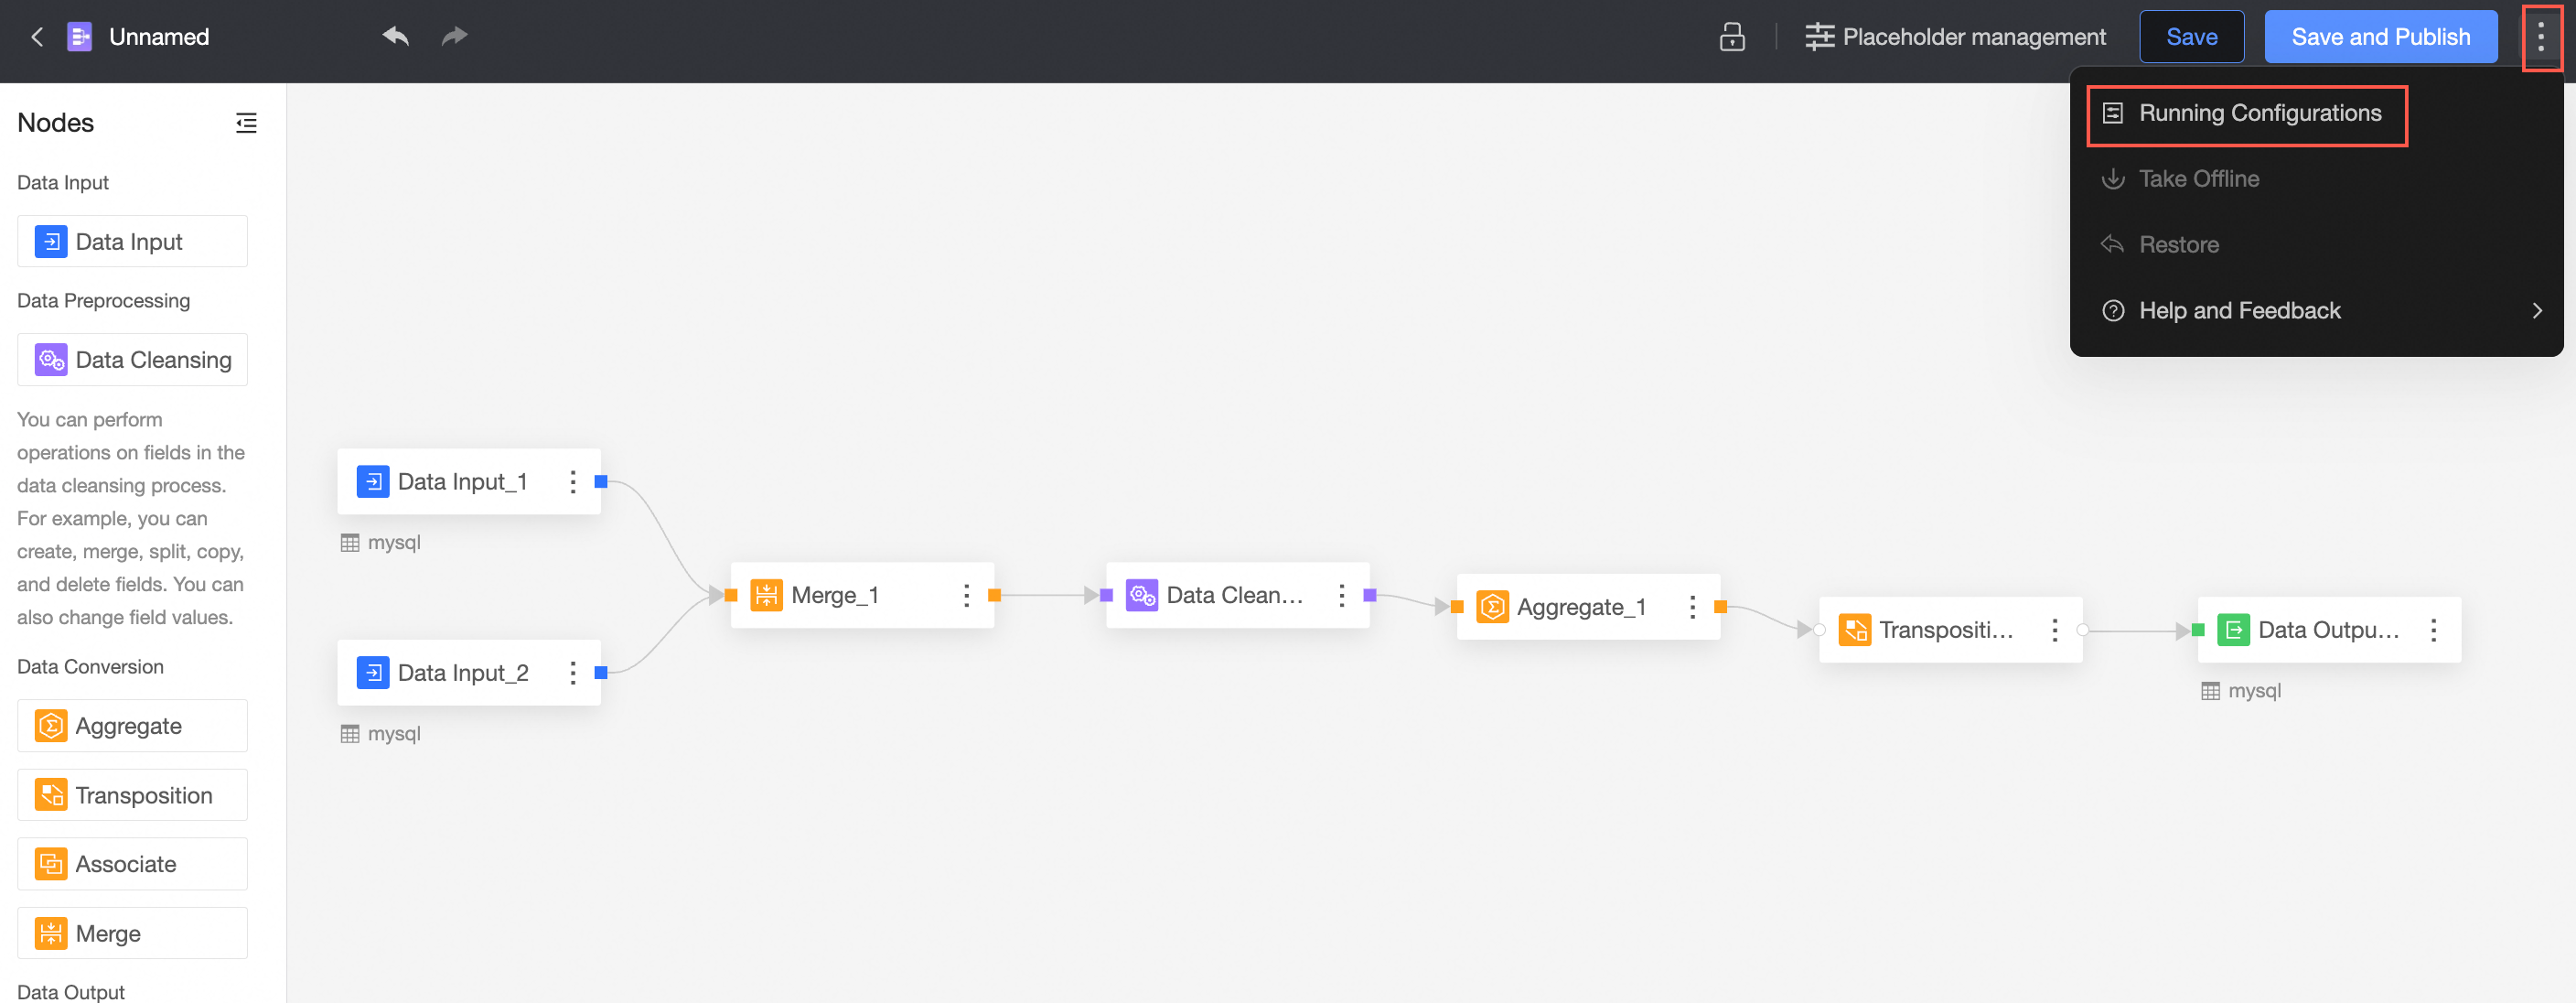Click the redo arrow icon
The width and height of the screenshot is (2576, 1003).
[455, 37]
